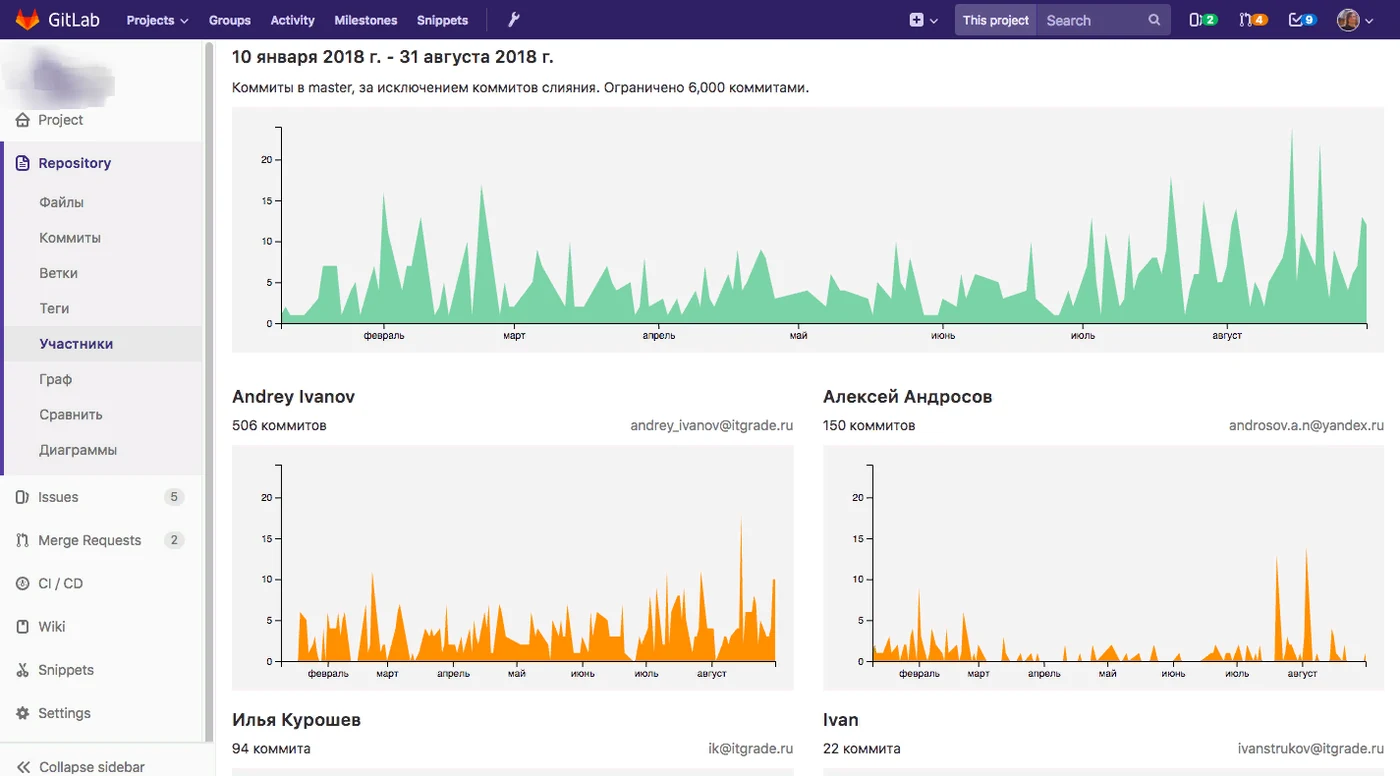Open merge requests icon showing 4
This screenshot has width=1400, height=776.
point(1253,20)
